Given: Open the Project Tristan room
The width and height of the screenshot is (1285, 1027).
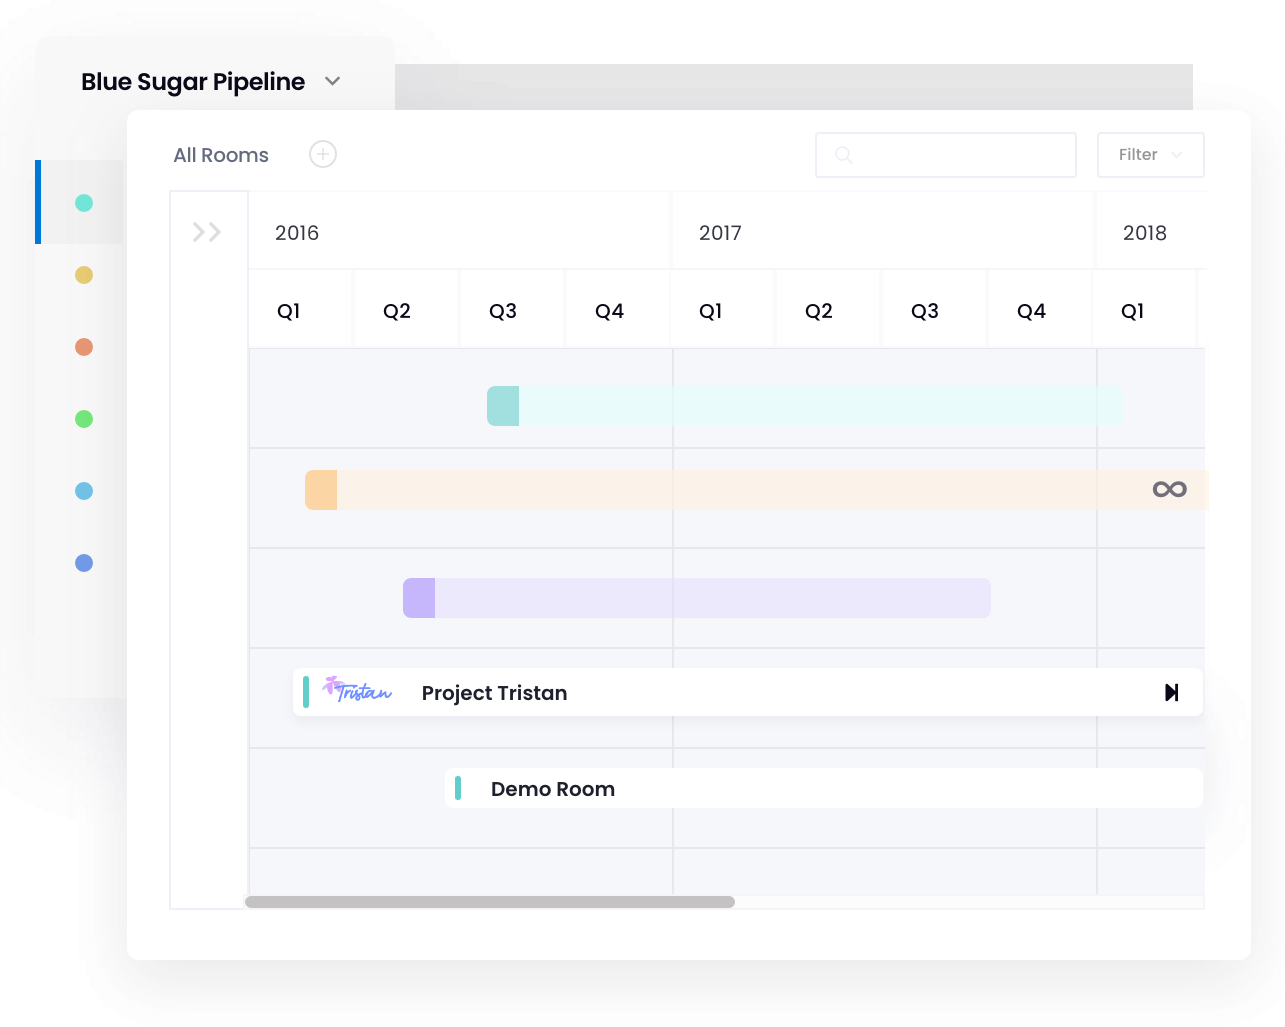Looking at the screenshot, I should click(494, 693).
